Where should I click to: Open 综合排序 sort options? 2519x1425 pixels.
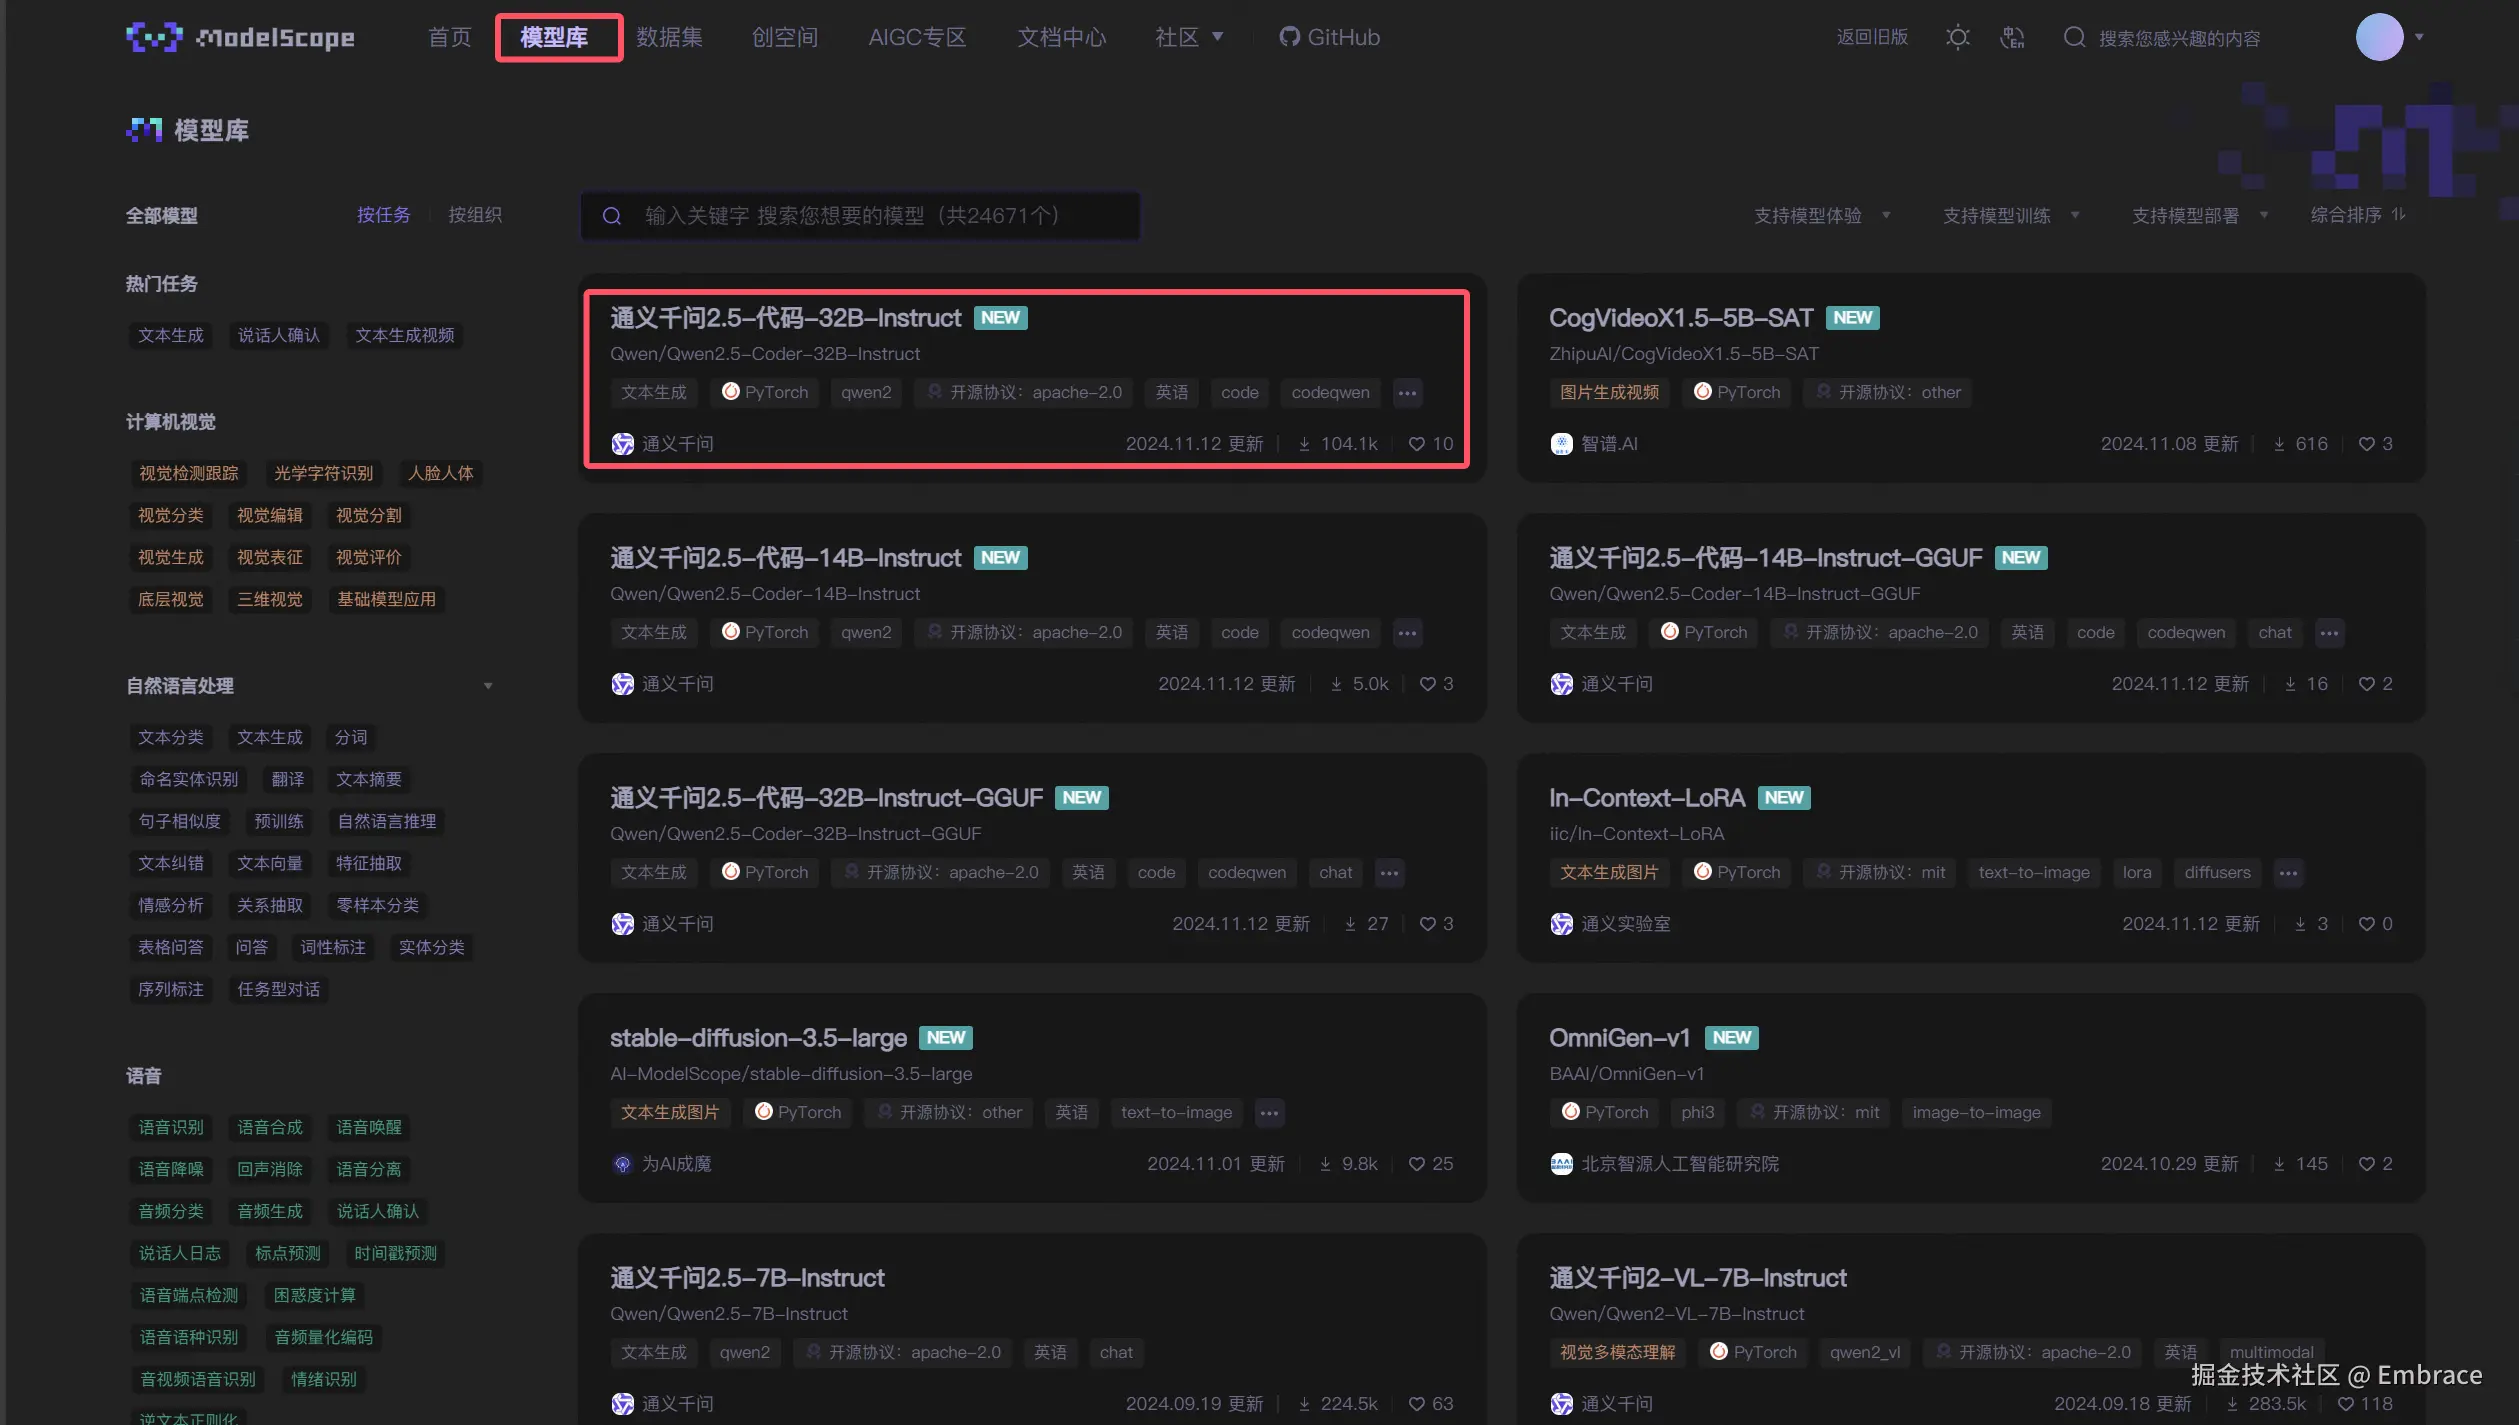tap(2357, 215)
